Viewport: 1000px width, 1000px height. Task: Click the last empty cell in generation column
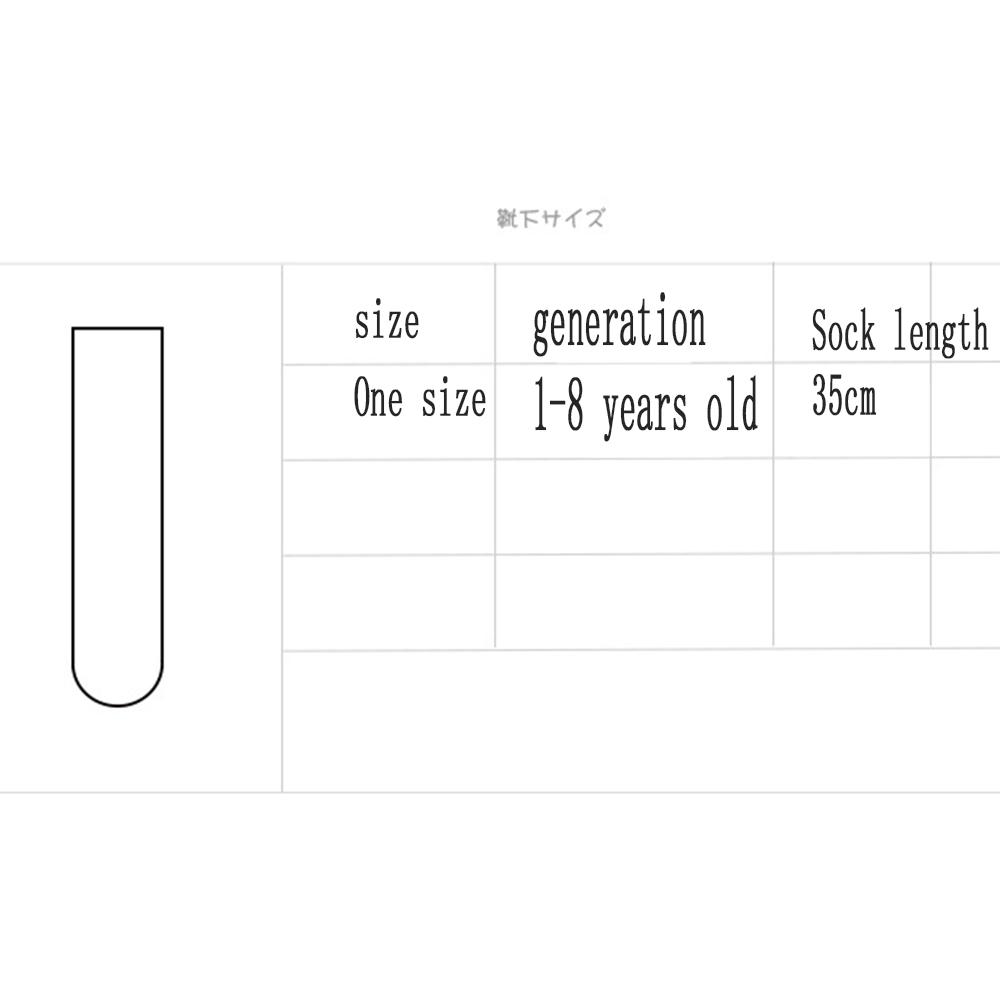(634, 602)
